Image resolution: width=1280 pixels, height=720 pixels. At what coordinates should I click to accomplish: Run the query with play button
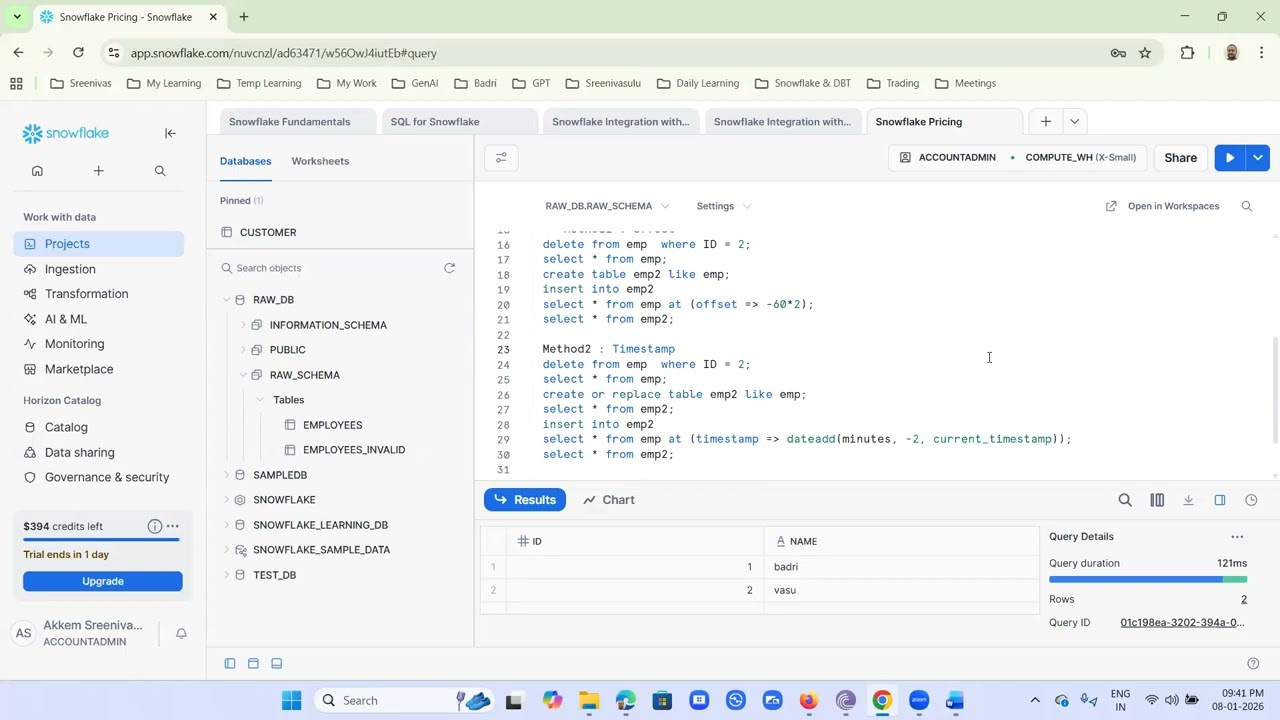pyautogui.click(x=1230, y=157)
